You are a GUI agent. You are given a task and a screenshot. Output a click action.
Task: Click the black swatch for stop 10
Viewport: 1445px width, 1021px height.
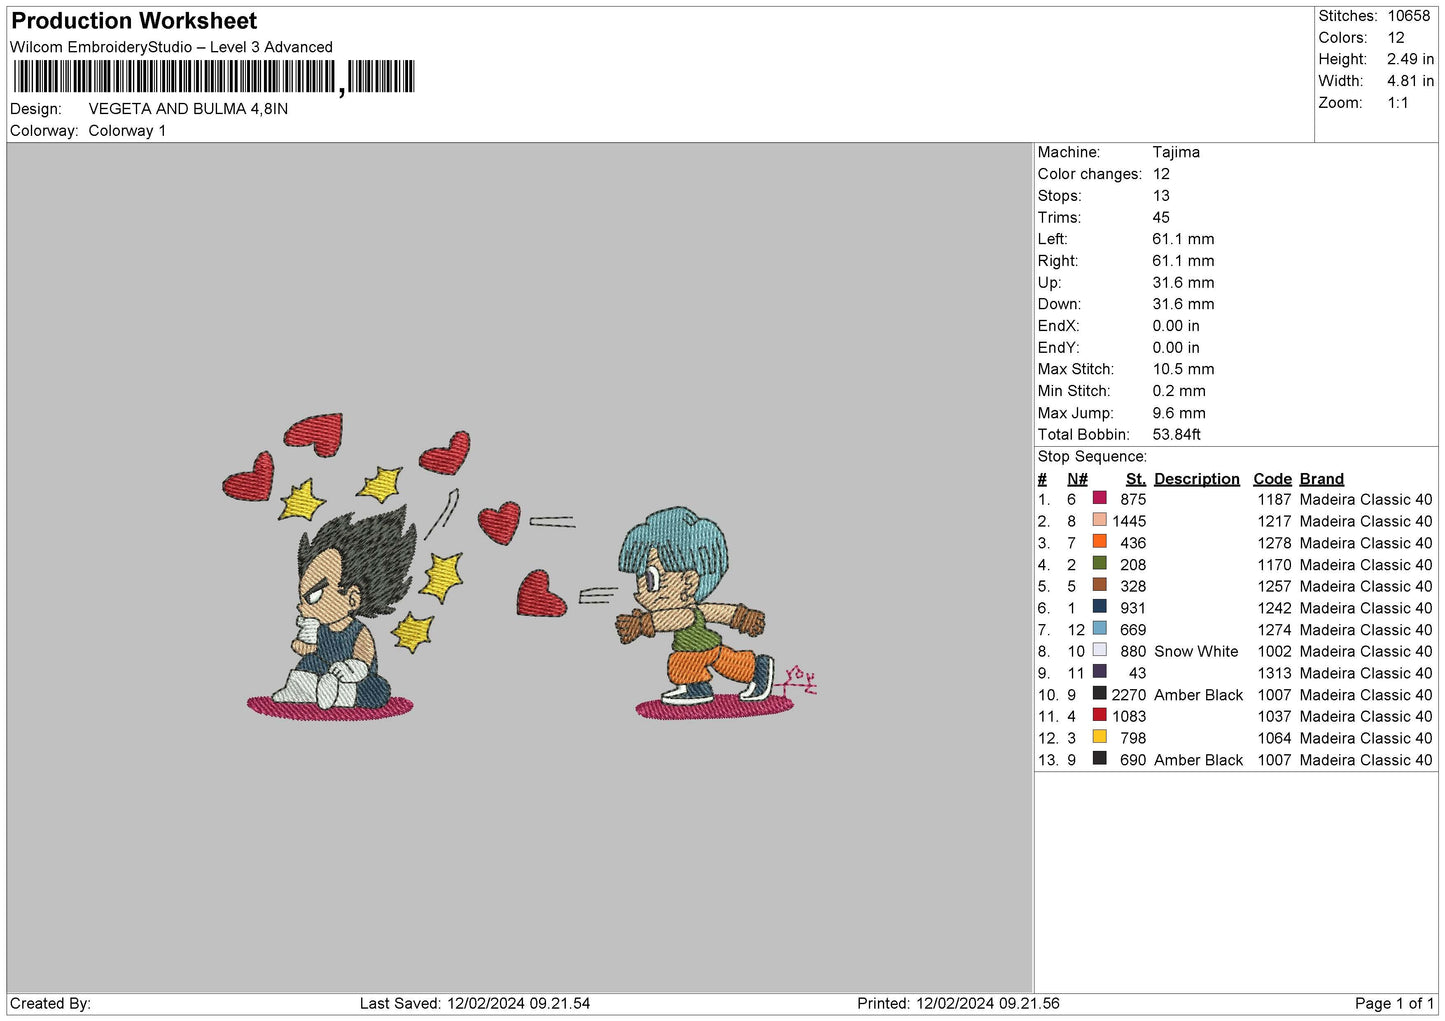tap(1099, 694)
